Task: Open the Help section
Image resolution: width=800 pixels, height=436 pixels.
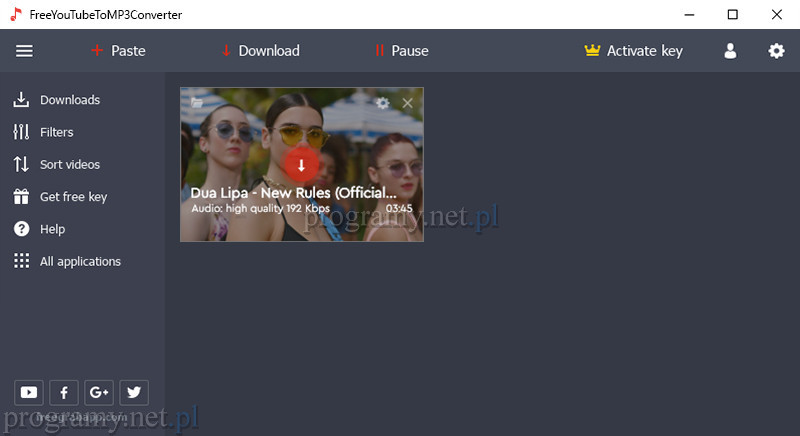Action: pyautogui.click(x=52, y=229)
